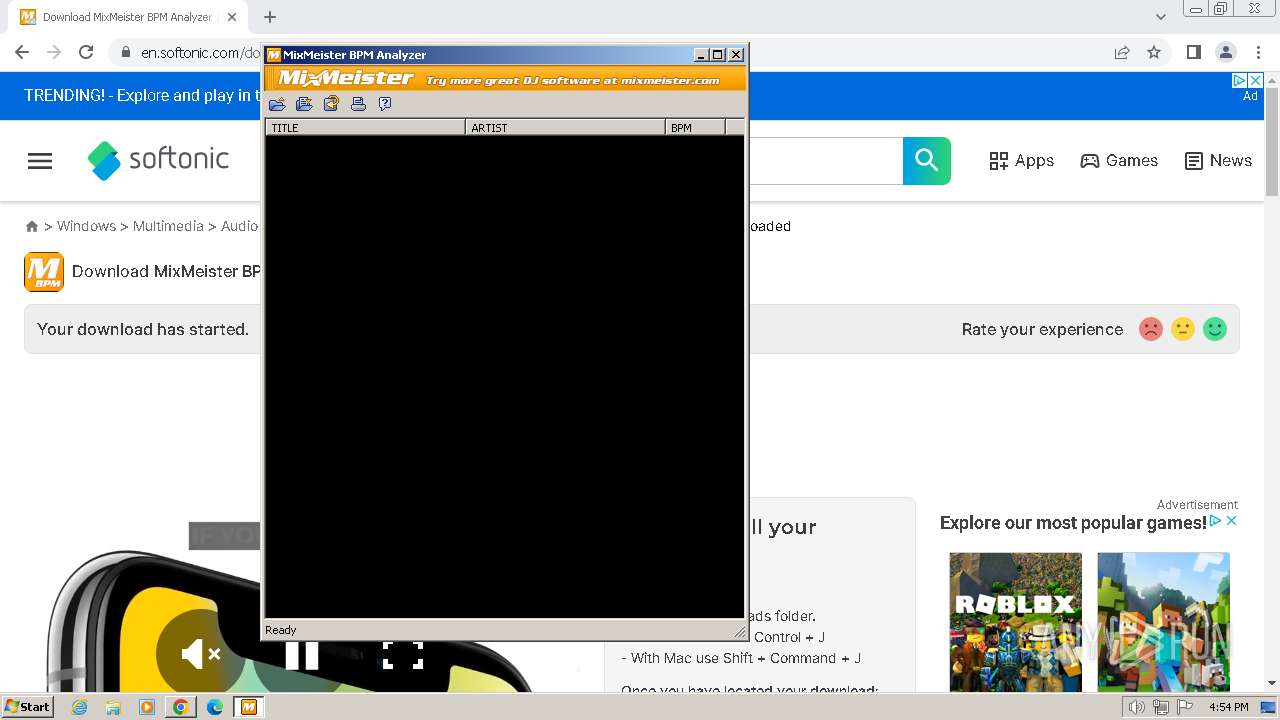Open Multimedia breadcrumb link

point(168,226)
